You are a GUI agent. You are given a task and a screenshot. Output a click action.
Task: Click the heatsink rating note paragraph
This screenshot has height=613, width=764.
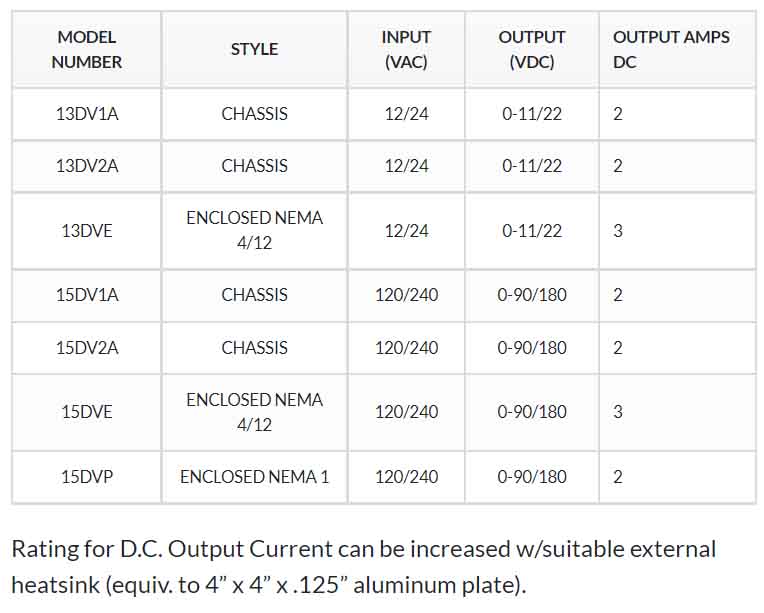[363, 567]
